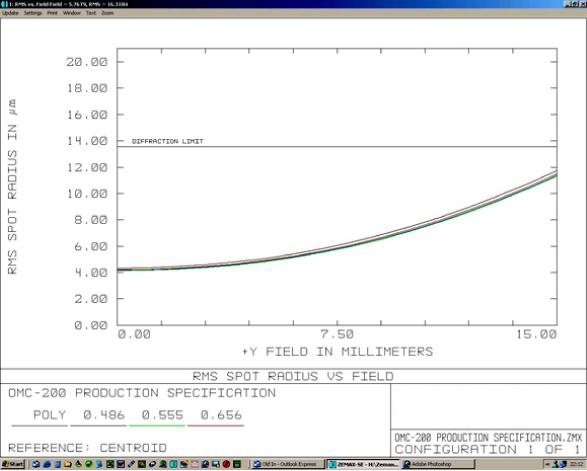Viewport: 587px width, 471px height.
Task: Open the Update menu
Action: 10,13
